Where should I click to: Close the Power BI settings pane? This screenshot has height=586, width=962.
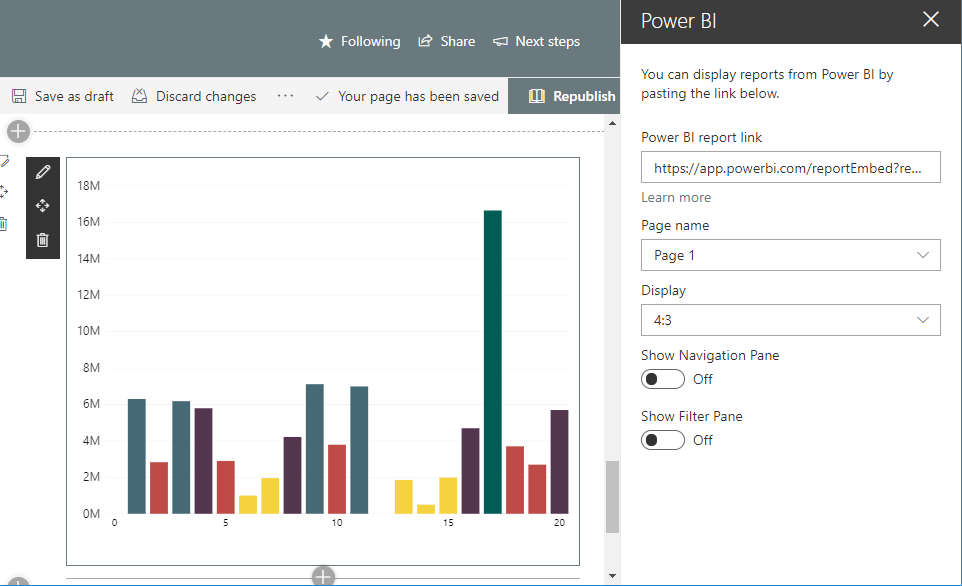(931, 19)
